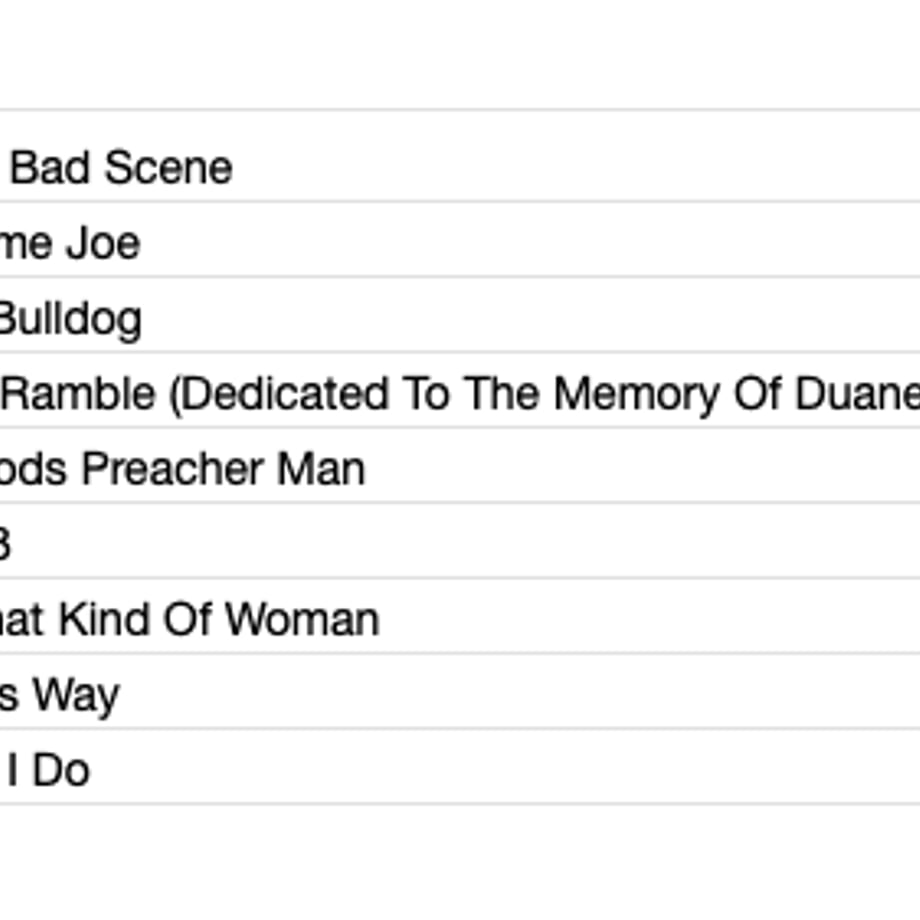Click the word 'Man' after Preacher
Viewport: 920px width, 920px height.
(x=320, y=469)
